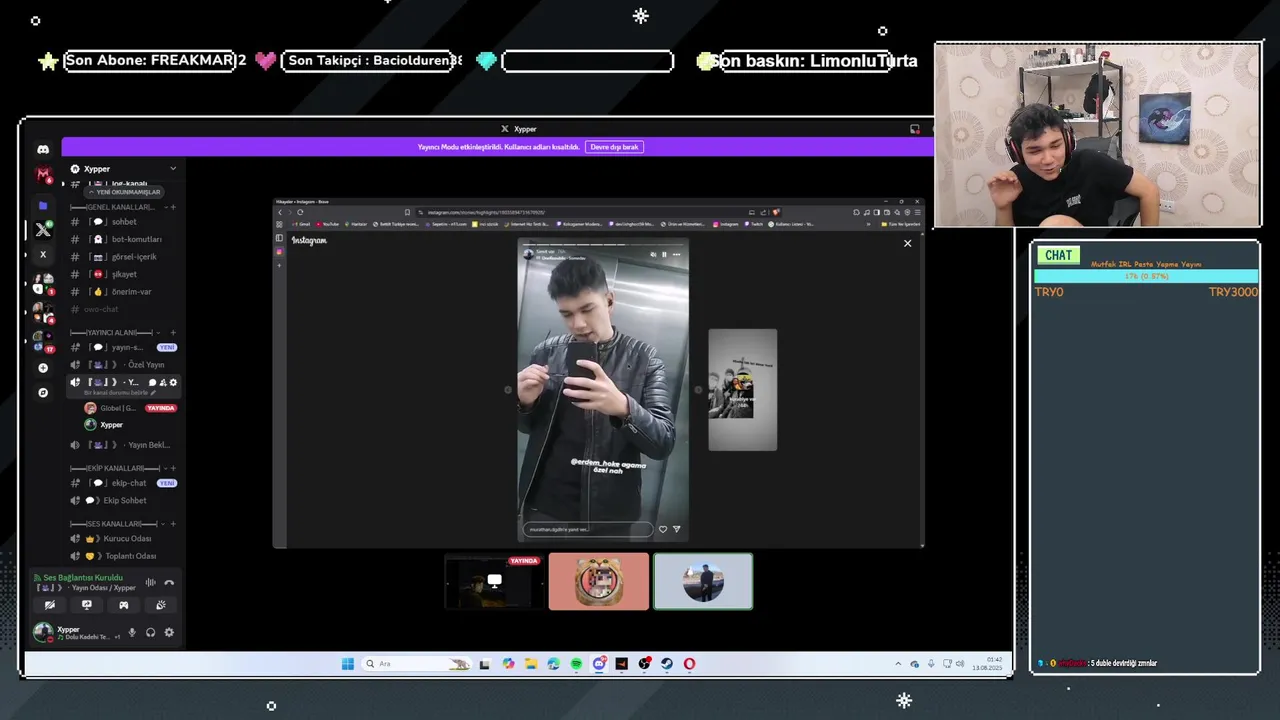Select YAYINDA stream thumbnail tile
Viewport: 1280px width, 720px height.
pos(494,582)
